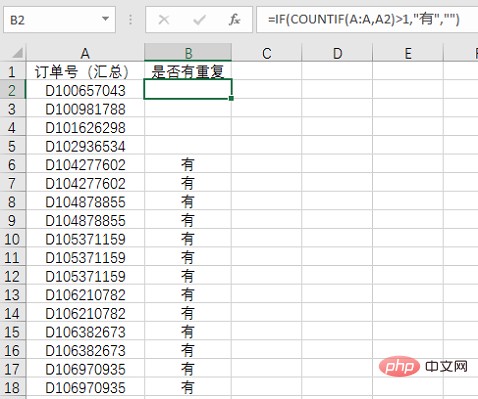Click the 有 cell in row 9
Image resolution: width=478 pixels, height=399 pixels.
click(x=188, y=220)
